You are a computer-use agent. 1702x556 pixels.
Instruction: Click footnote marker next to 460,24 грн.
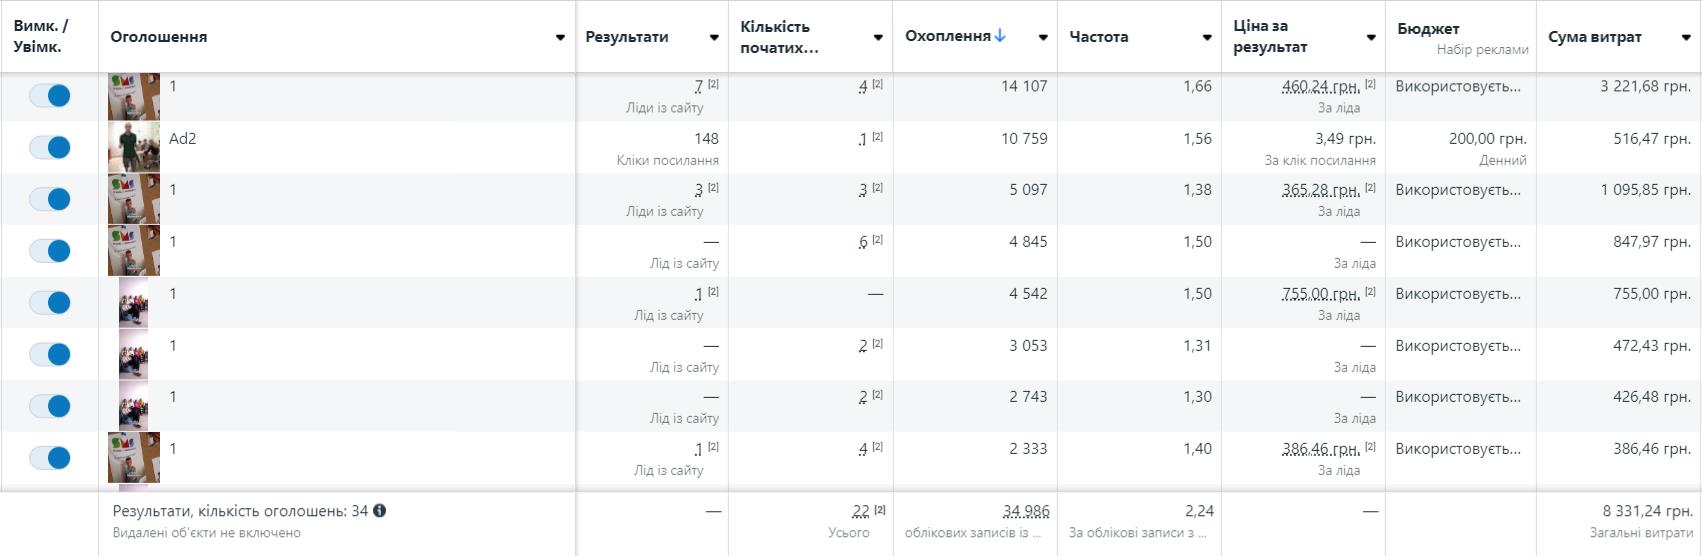1370,84
